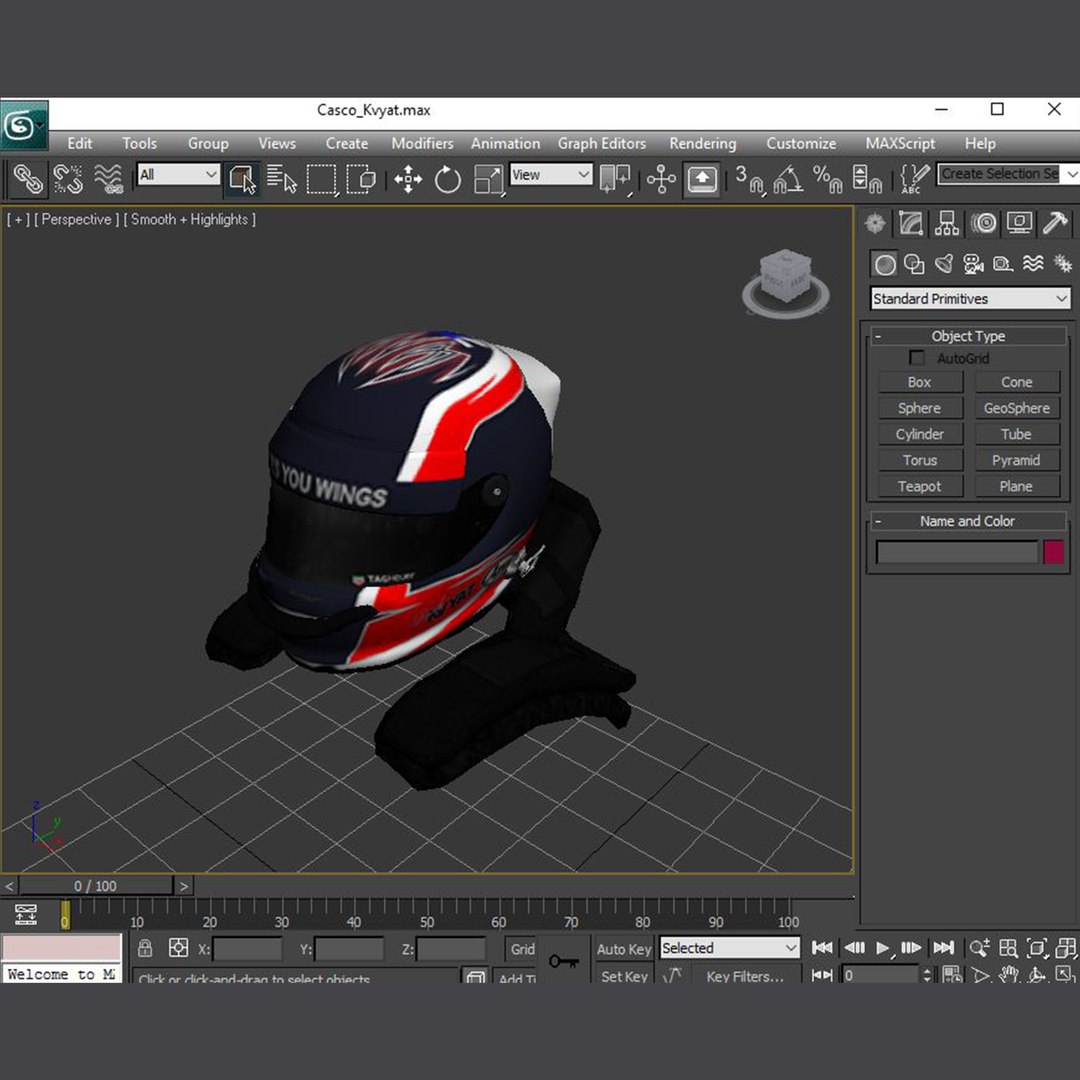Viewport: 1080px width, 1080px height.
Task: Play the animation
Action: [x=882, y=948]
